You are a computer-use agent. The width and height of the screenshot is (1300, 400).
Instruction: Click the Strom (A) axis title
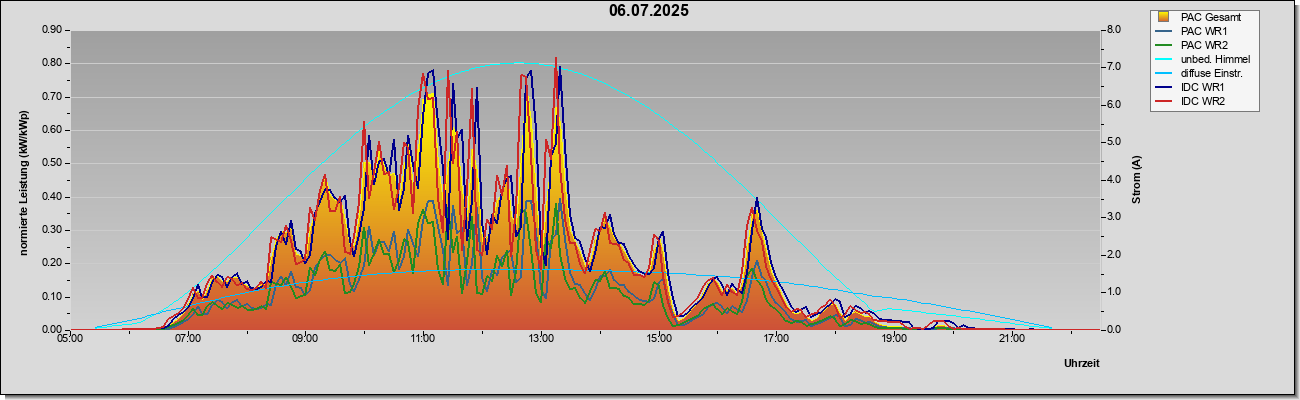[1136, 180]
